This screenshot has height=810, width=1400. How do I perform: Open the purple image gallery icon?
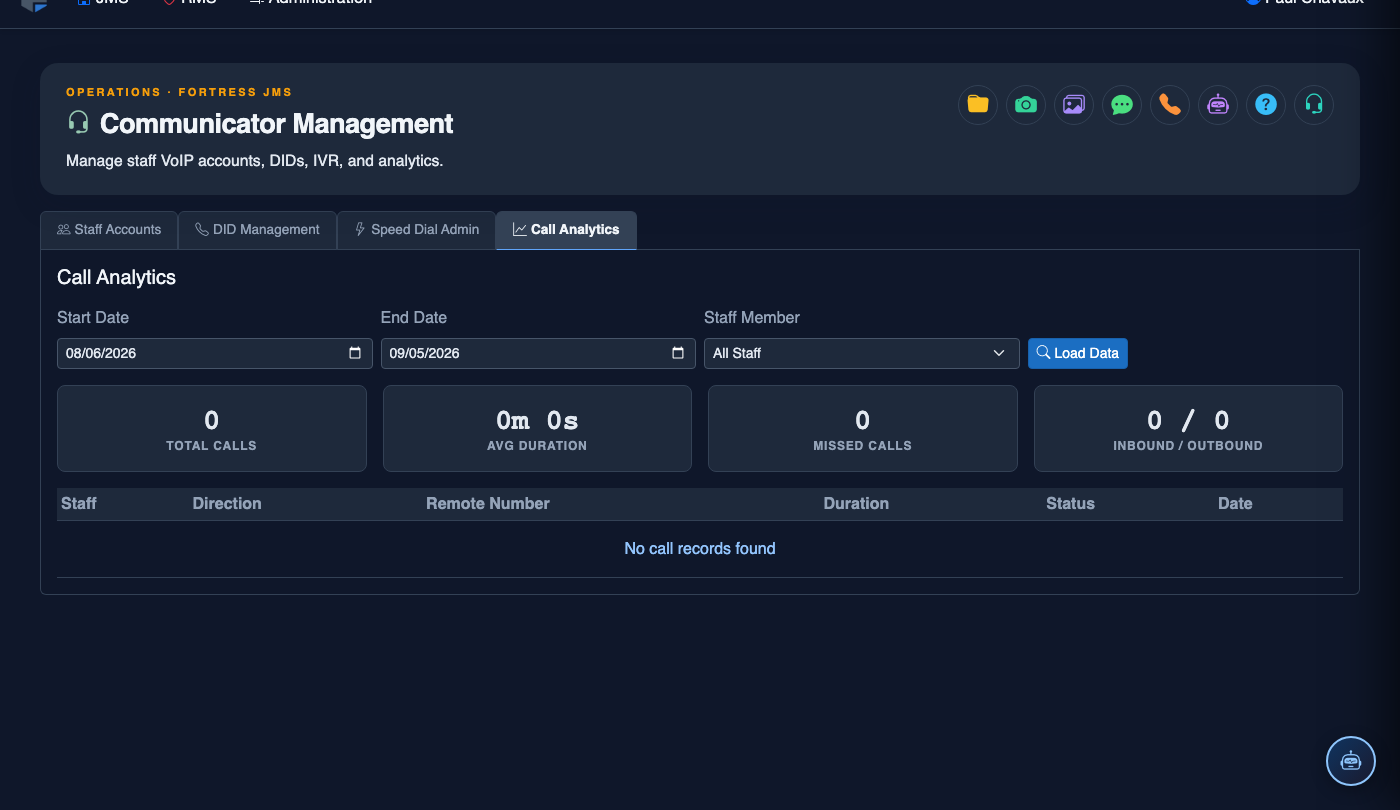1074,105
